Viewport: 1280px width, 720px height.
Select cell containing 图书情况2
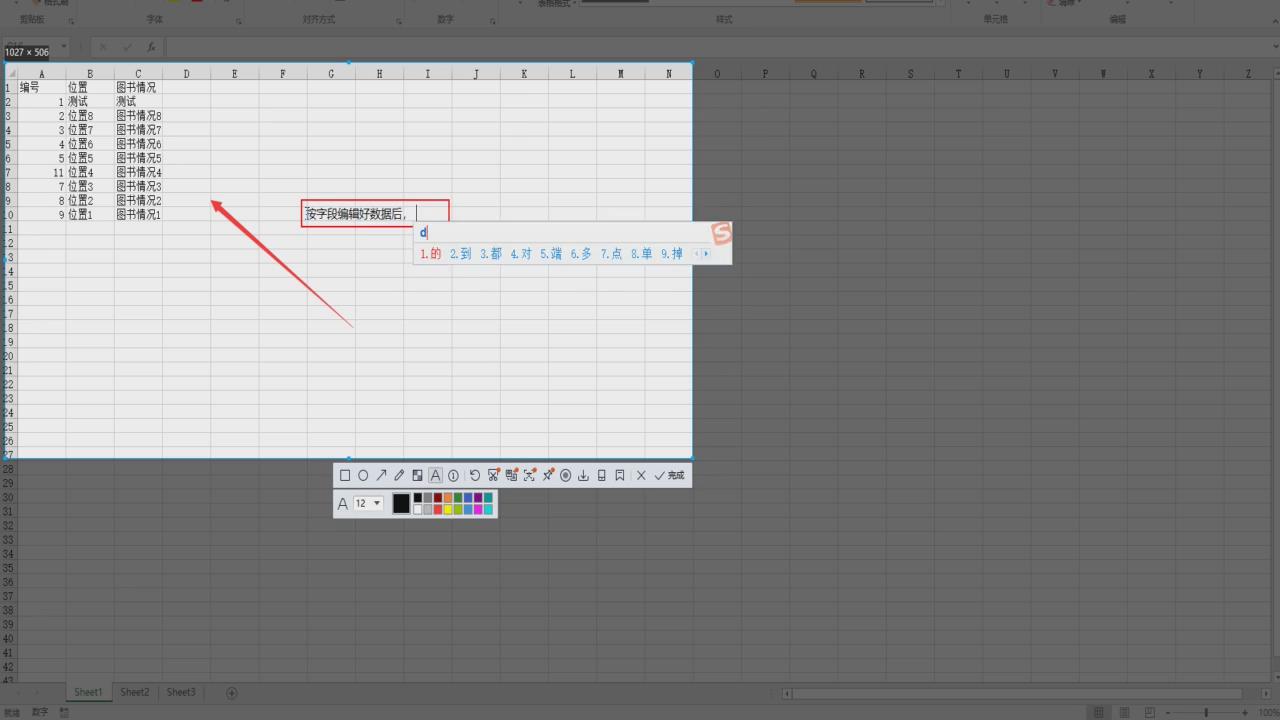138,200
